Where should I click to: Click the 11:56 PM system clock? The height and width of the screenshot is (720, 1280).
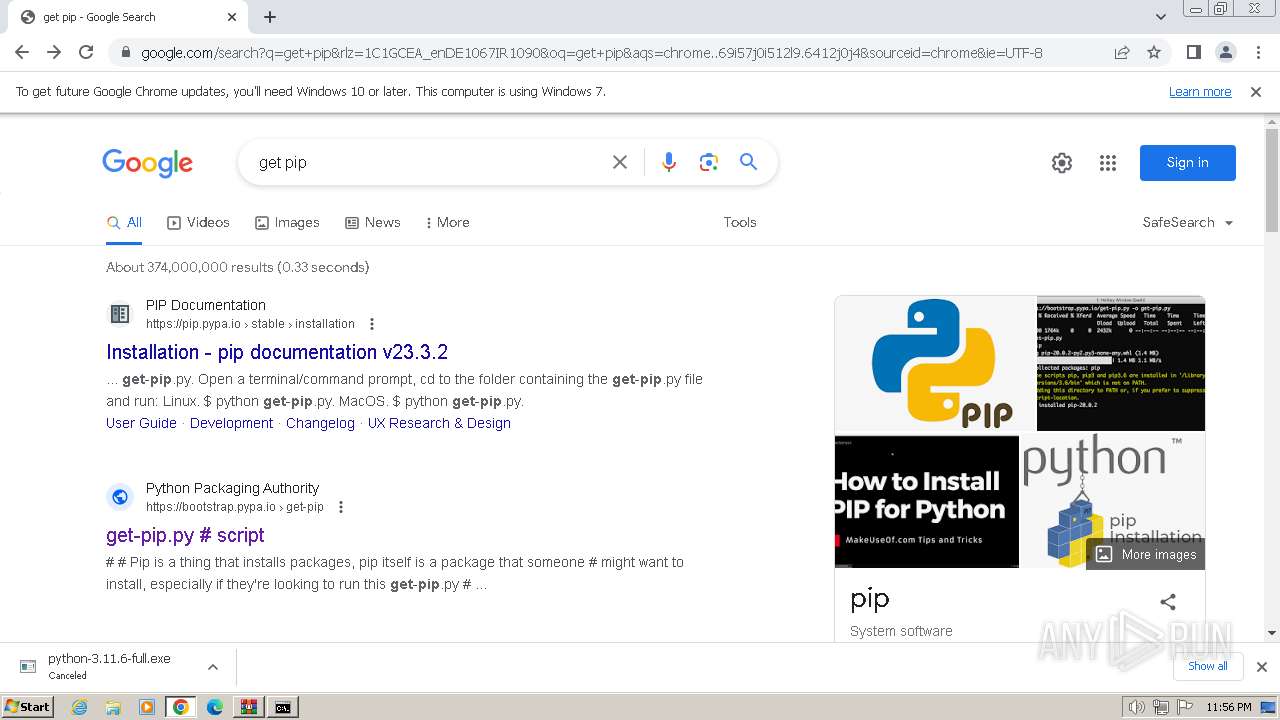tap(1229, 707)
